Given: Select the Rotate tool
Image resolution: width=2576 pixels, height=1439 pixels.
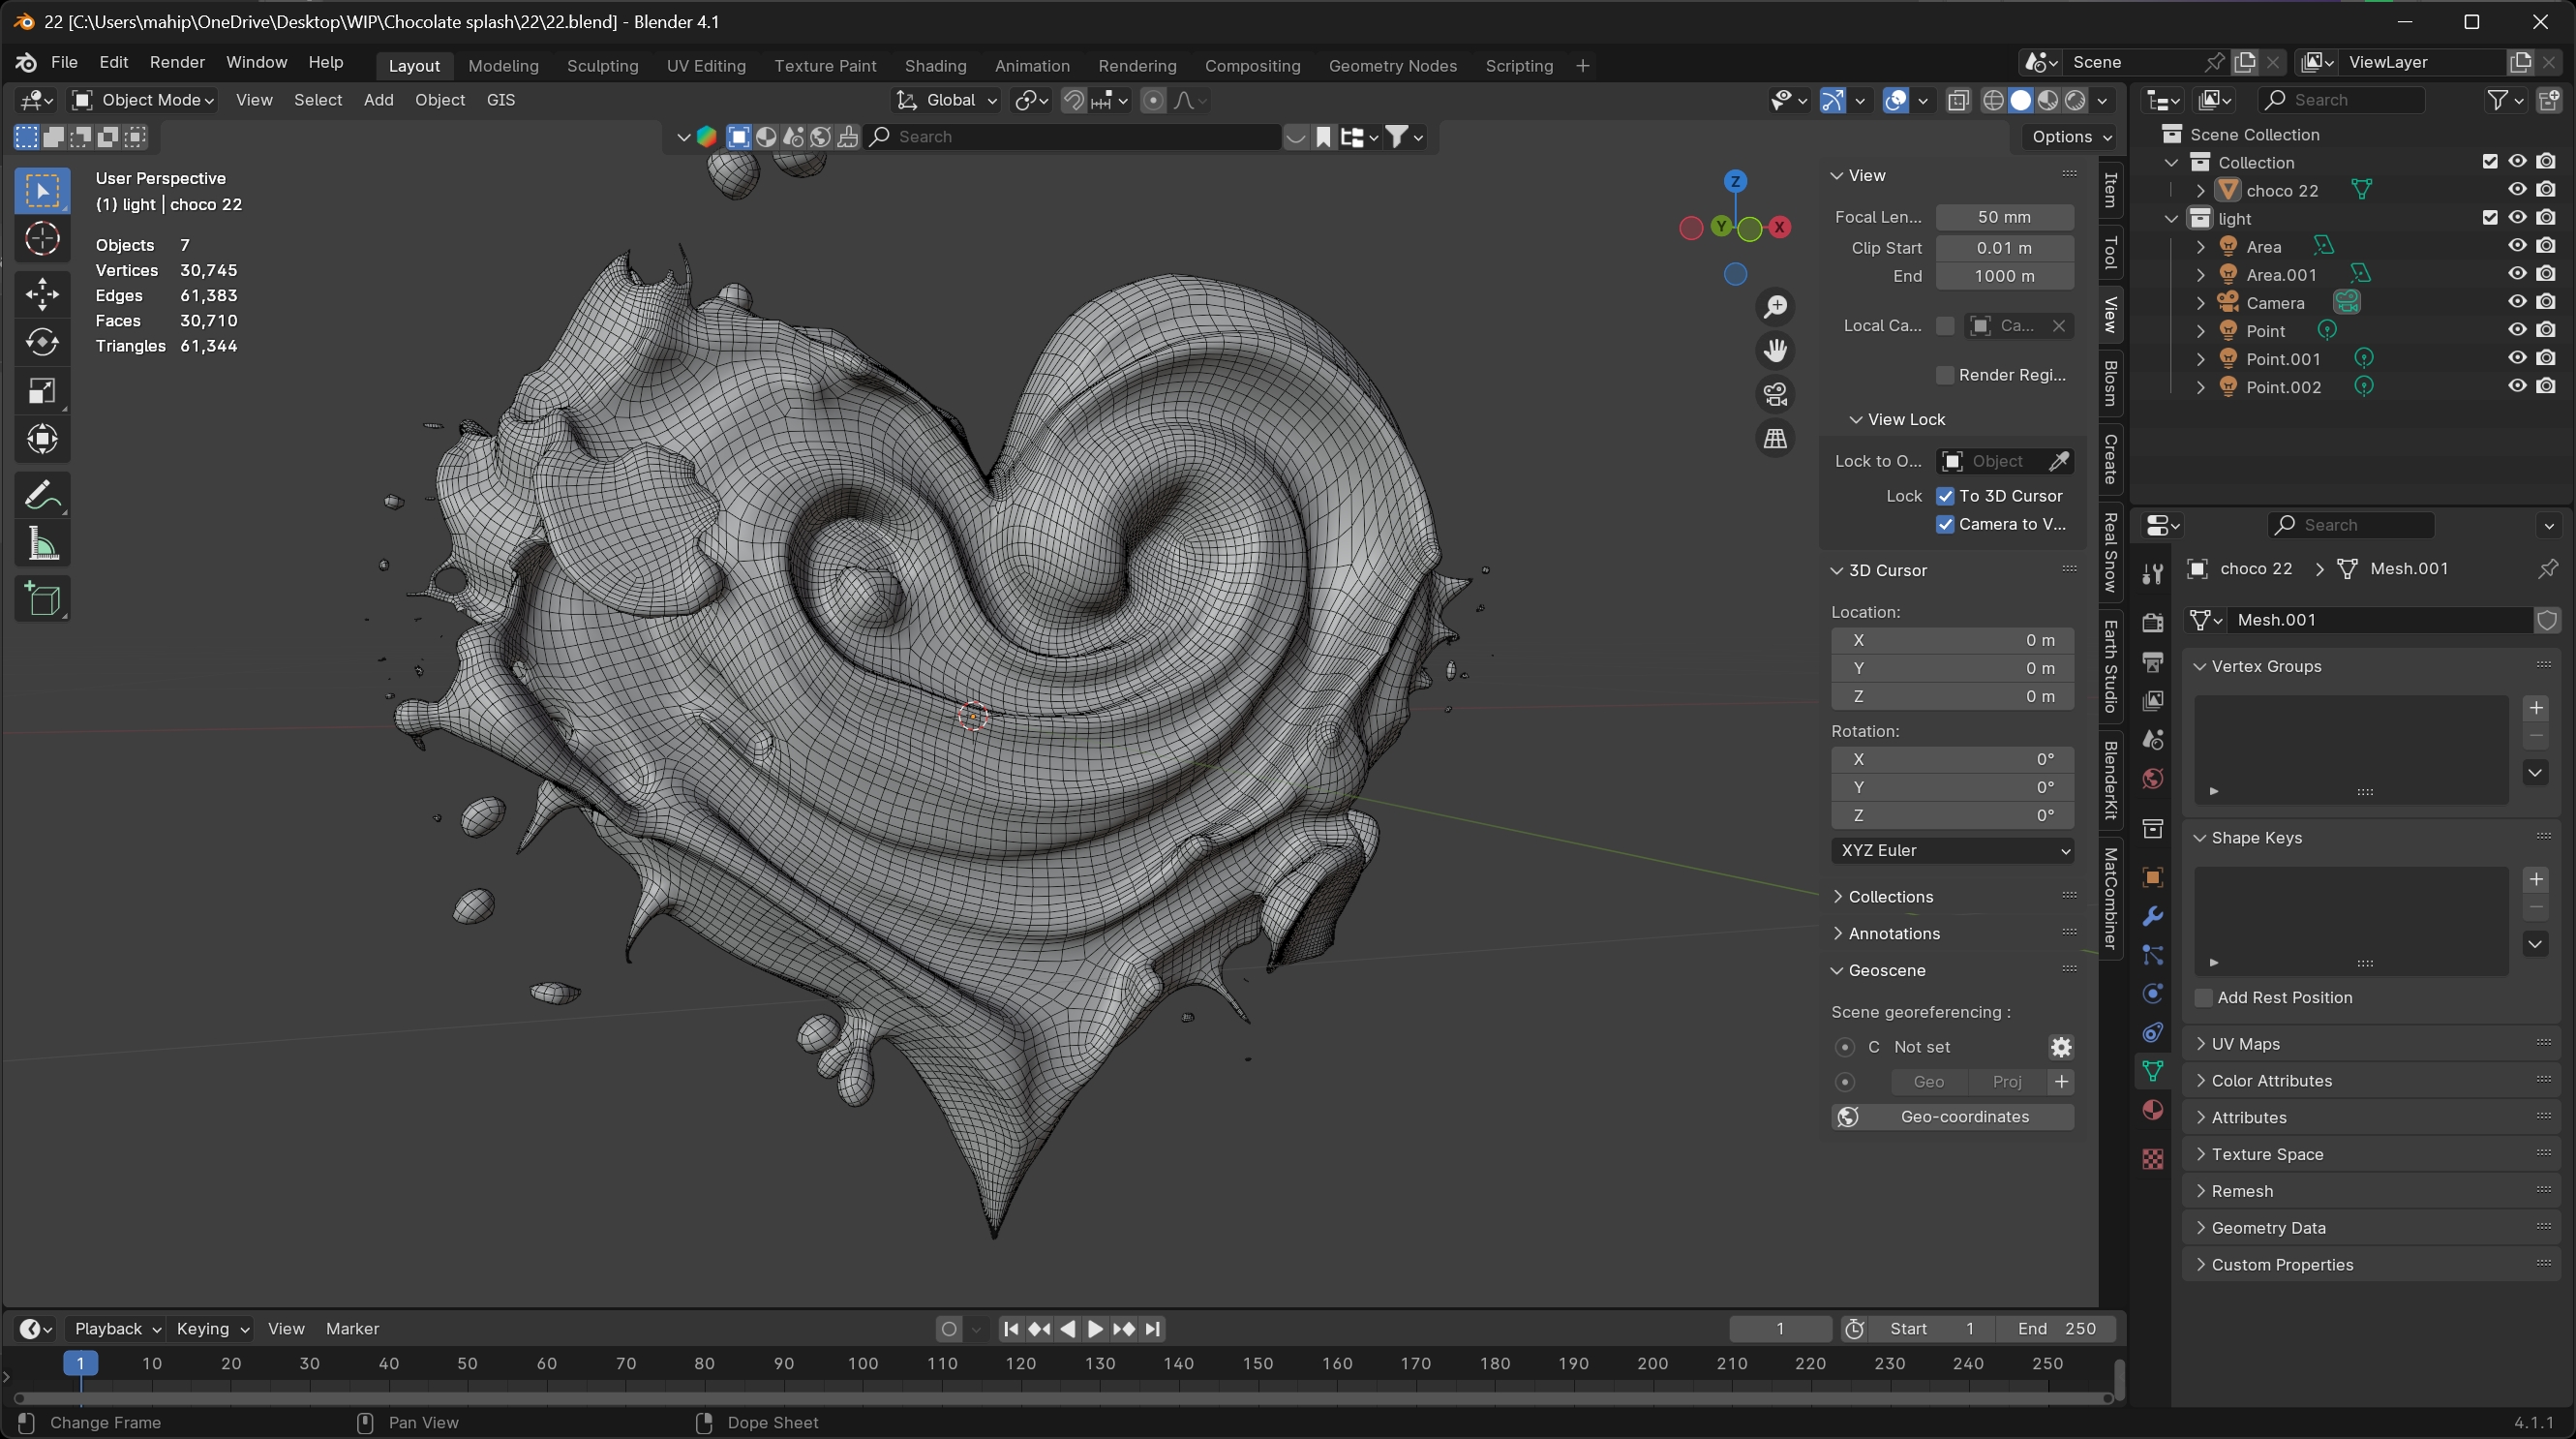Looking at the screenshot, I should click(x=42, y=342).
